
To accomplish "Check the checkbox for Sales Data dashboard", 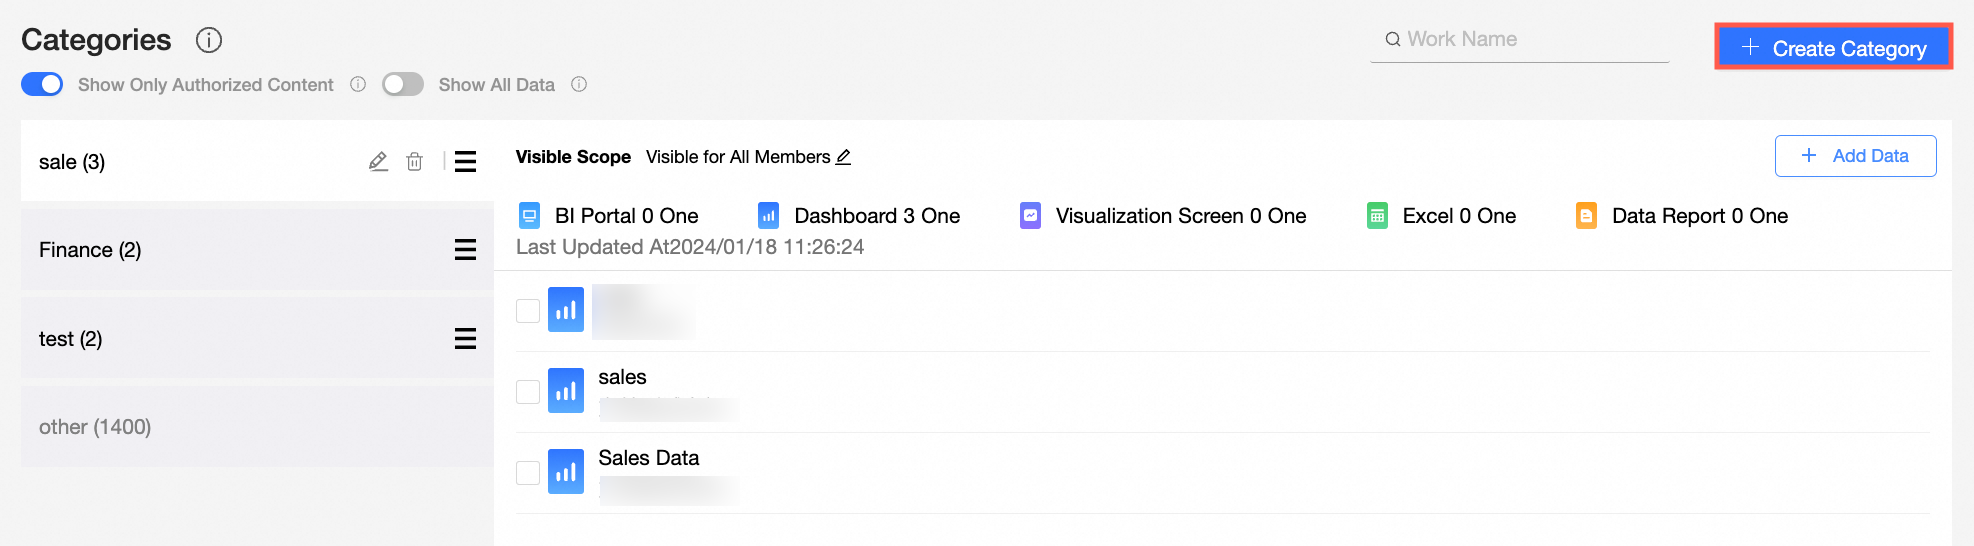I will click(x=528, y=472).
